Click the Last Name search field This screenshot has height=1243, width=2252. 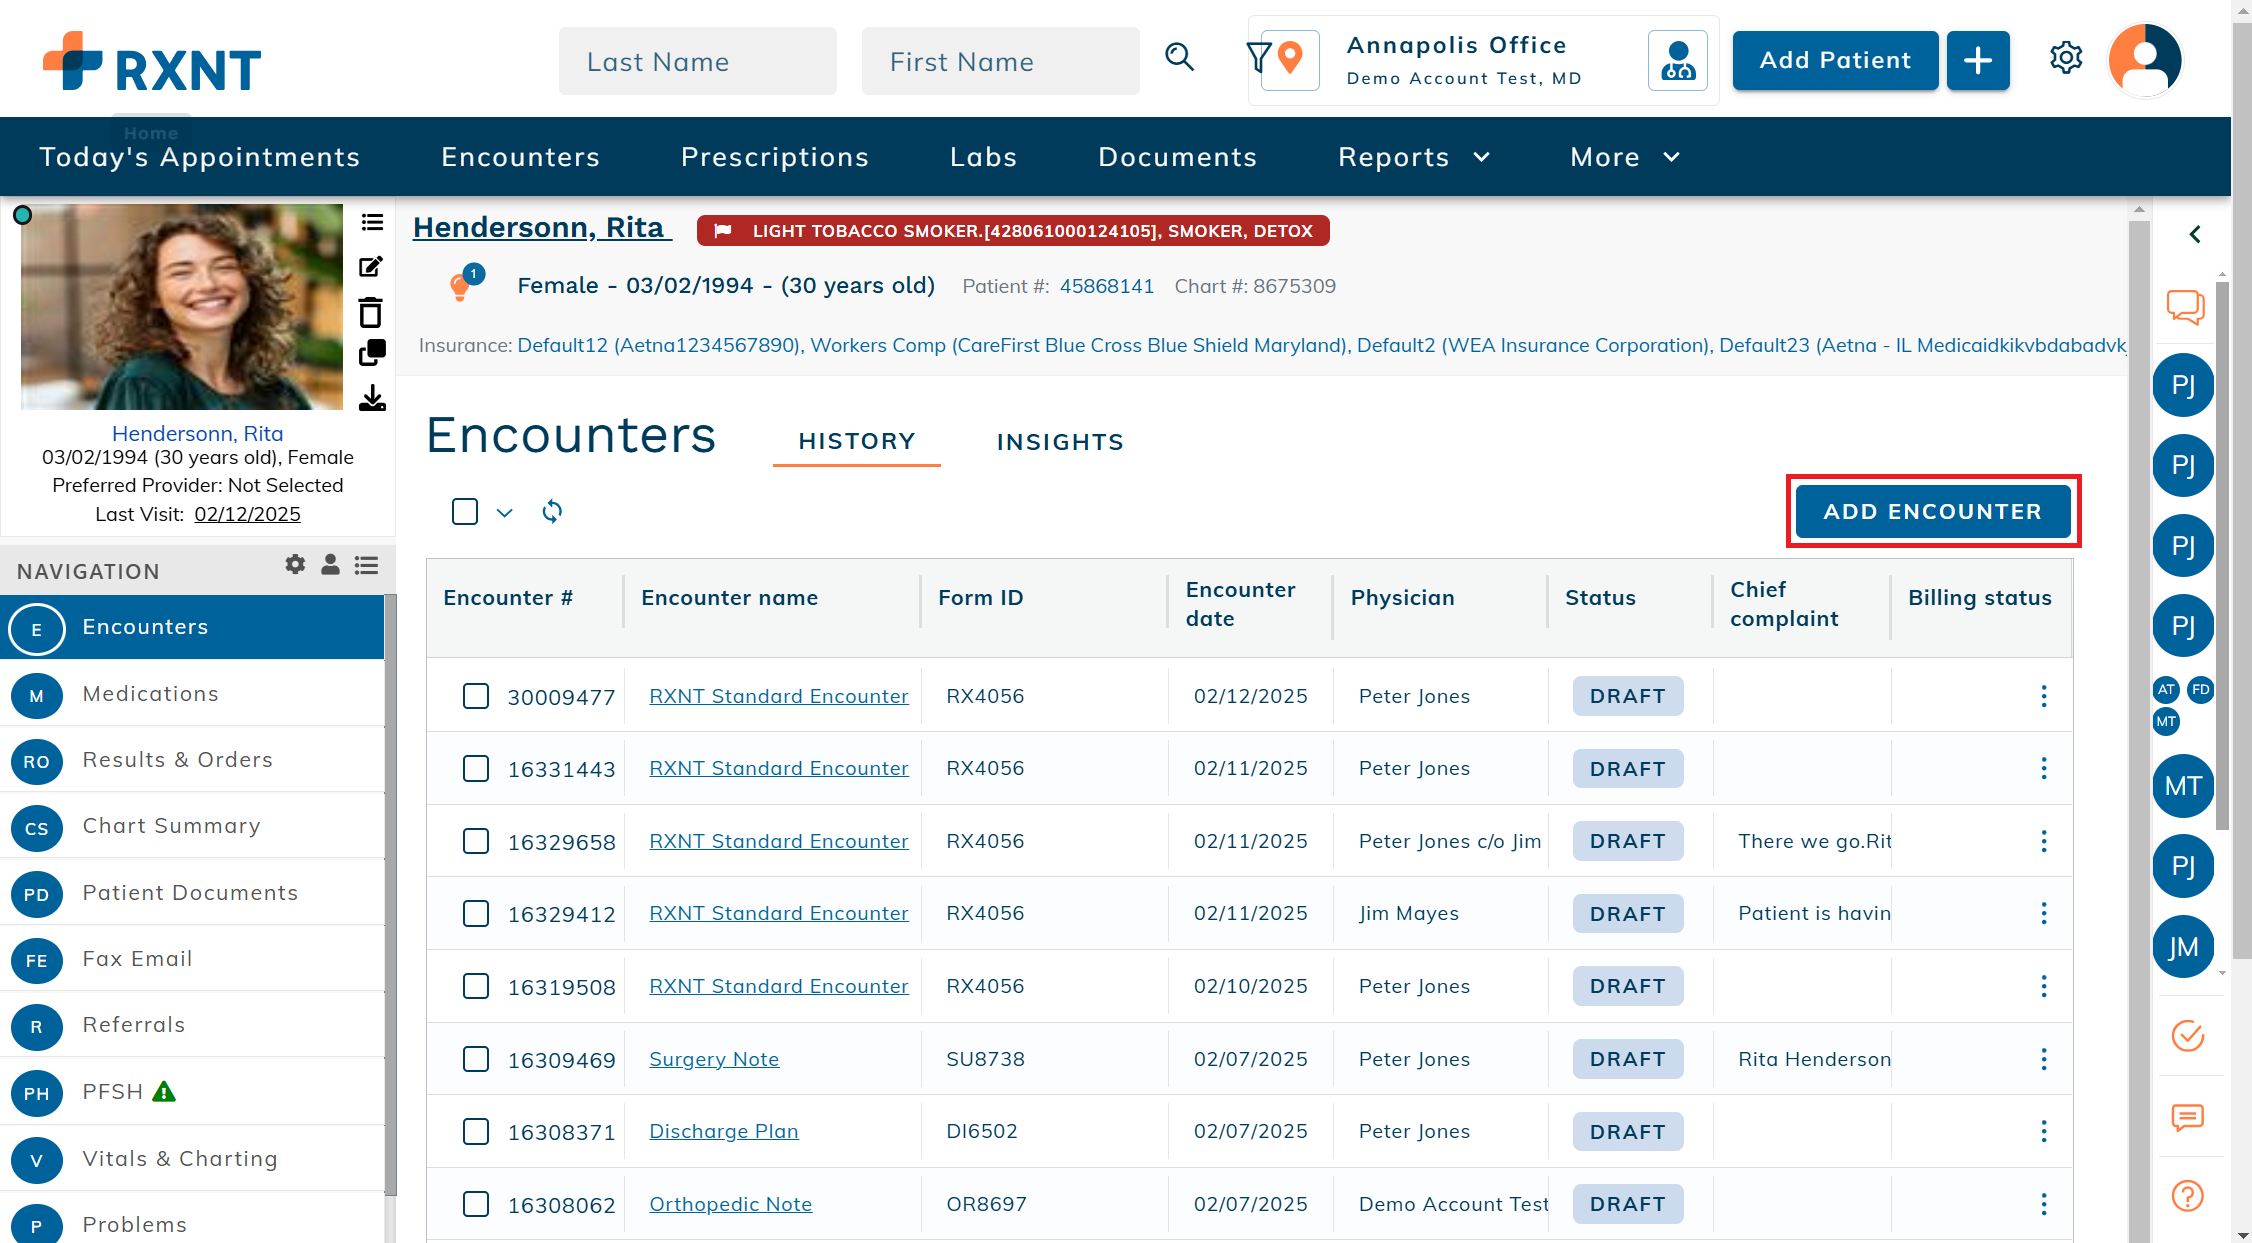(x=698, y=61)
